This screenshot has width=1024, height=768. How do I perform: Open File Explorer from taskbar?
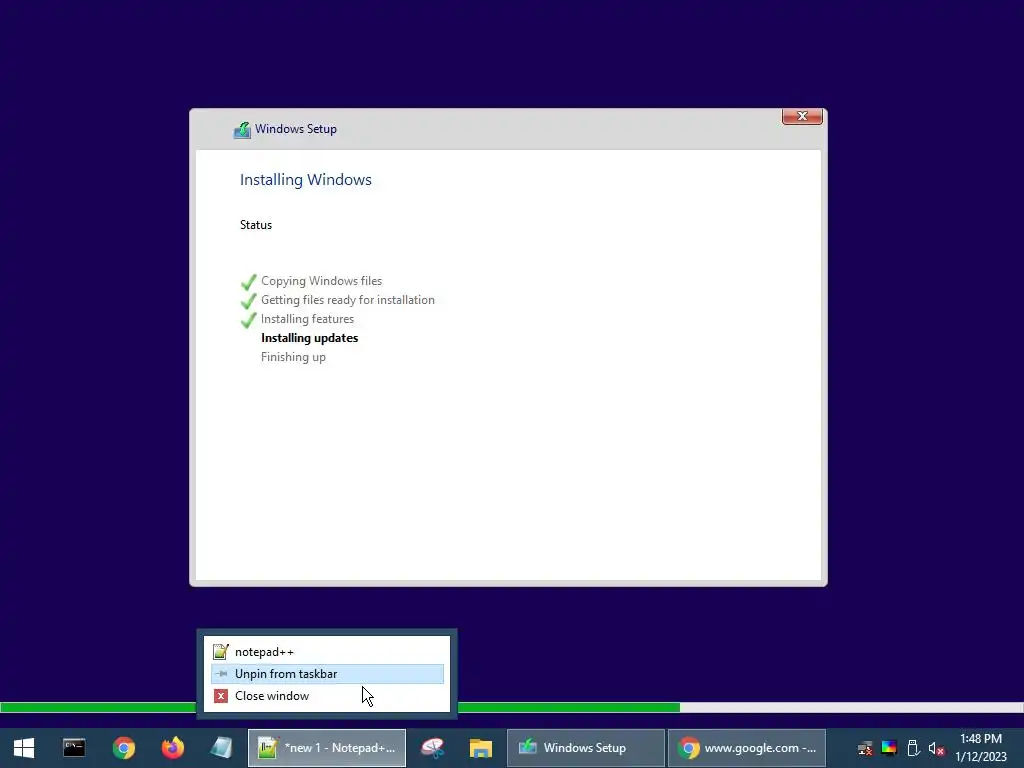[x=481, y=748]
